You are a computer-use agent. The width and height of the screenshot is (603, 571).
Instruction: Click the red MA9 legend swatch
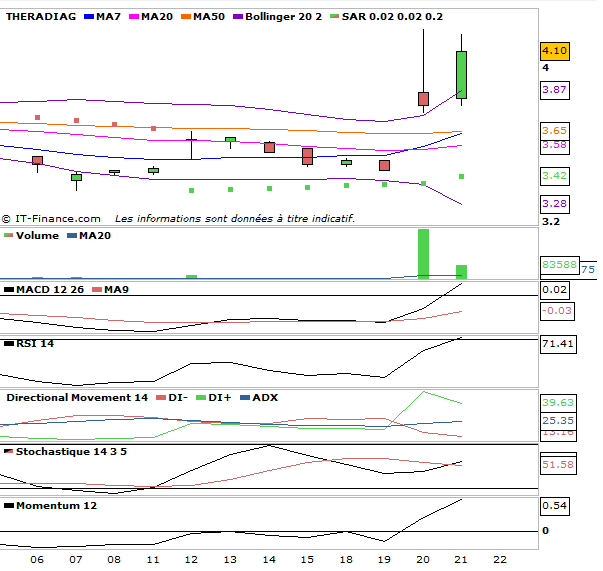tap(97, 290)
